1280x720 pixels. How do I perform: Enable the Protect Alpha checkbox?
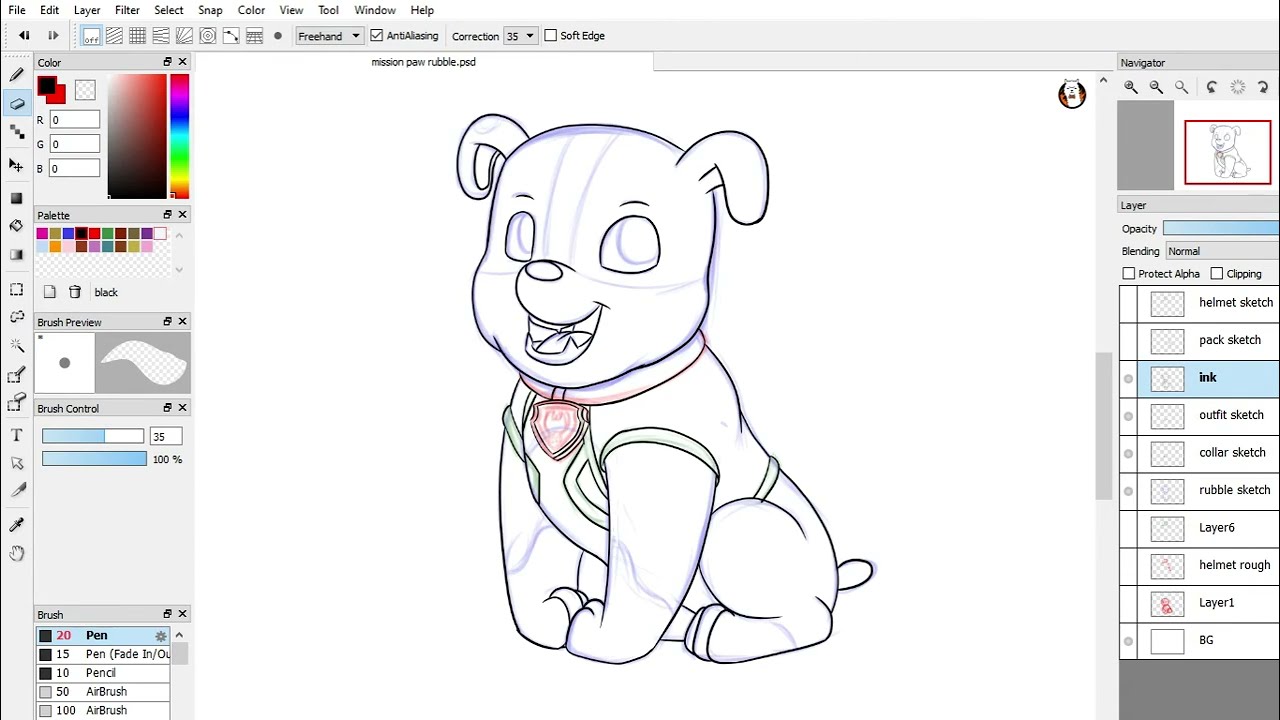[x=1129, y=274]
